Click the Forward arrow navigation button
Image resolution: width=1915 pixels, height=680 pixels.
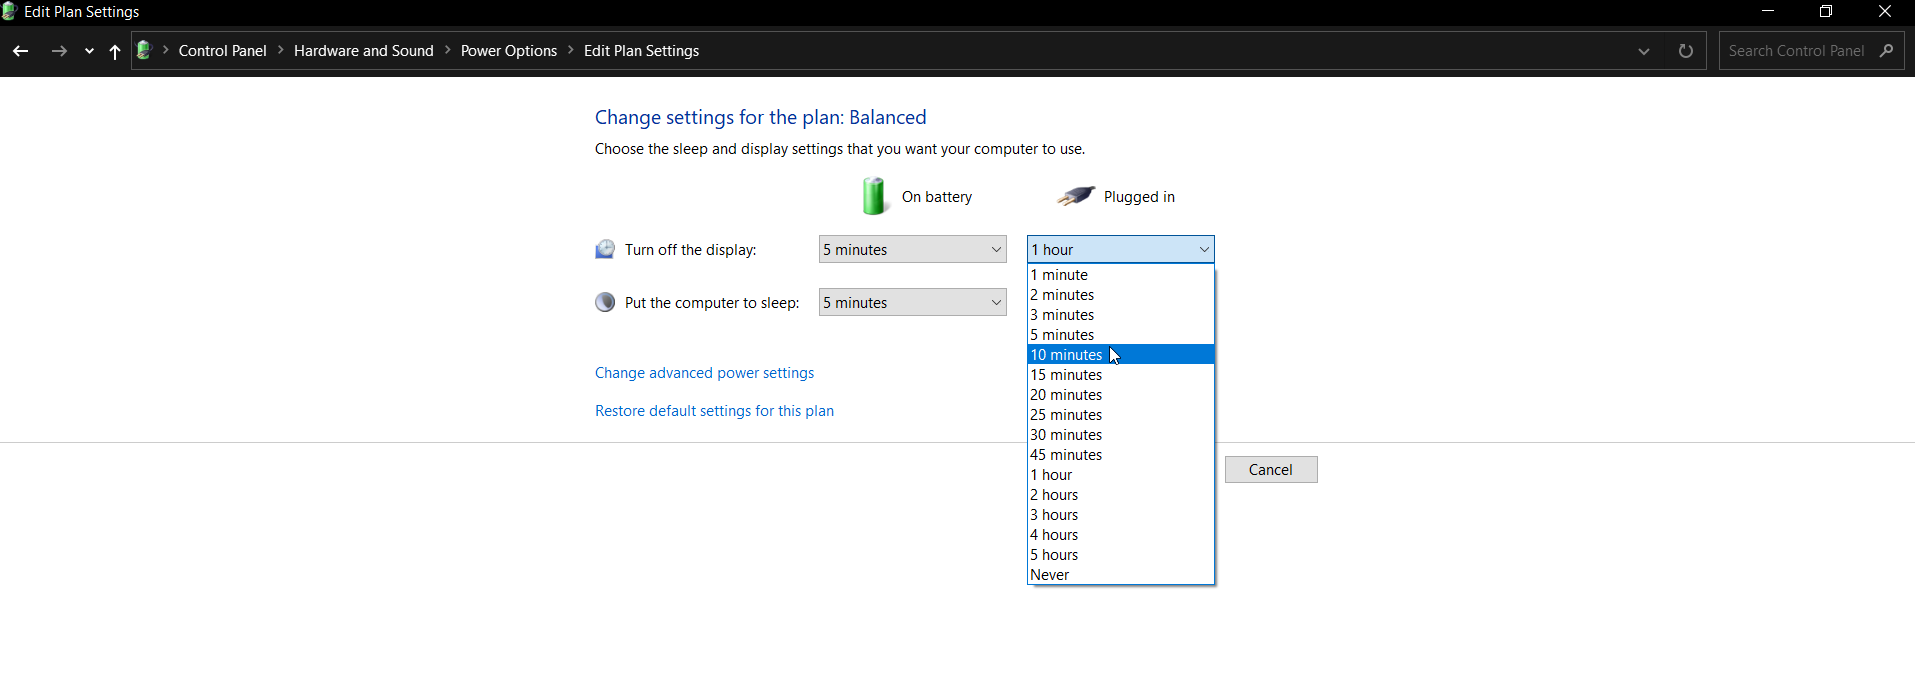[59, 51]
